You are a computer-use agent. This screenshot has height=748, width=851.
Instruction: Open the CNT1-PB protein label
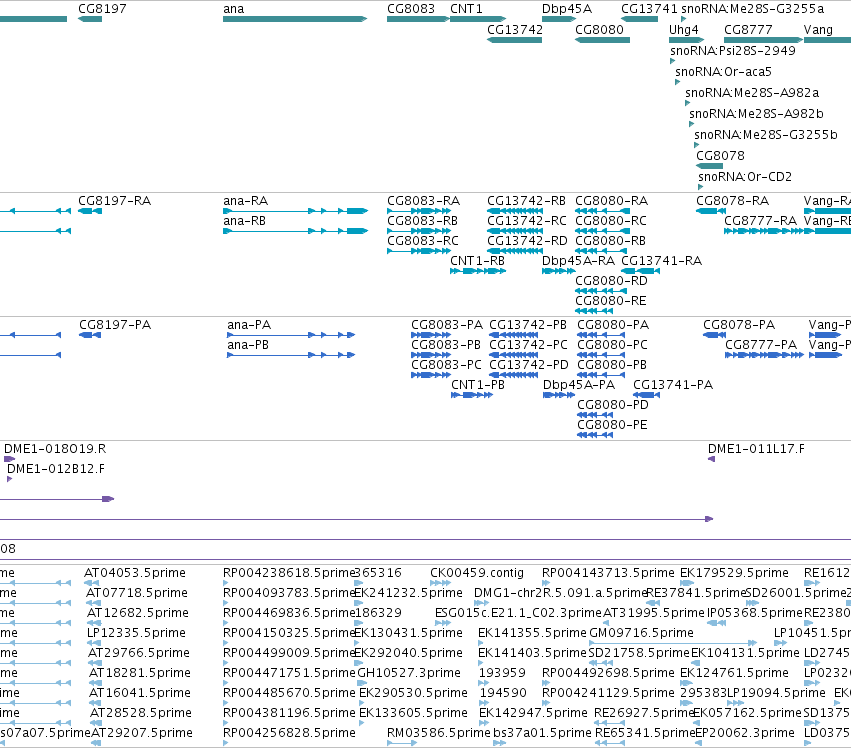[x=478, y=384]
